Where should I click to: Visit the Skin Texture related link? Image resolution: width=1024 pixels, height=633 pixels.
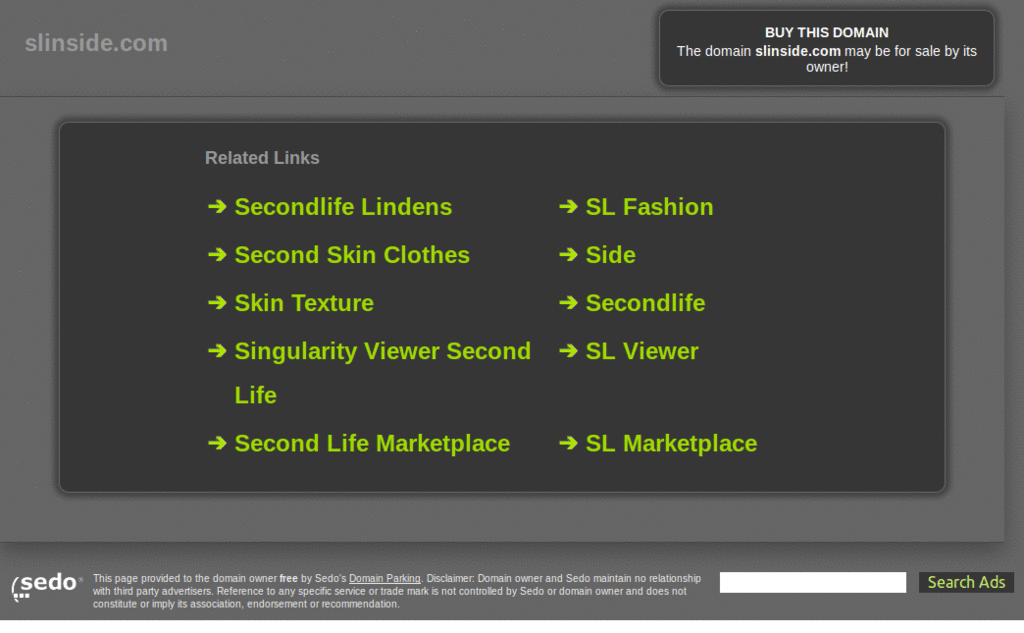pos(304,303)
